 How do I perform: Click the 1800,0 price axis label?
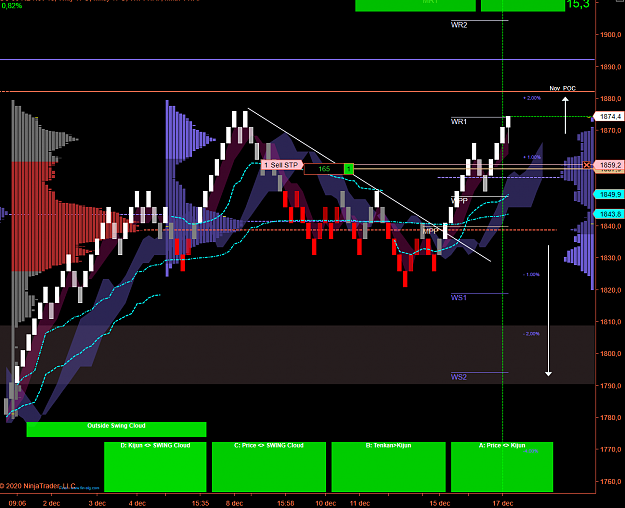tap(610, 354)
